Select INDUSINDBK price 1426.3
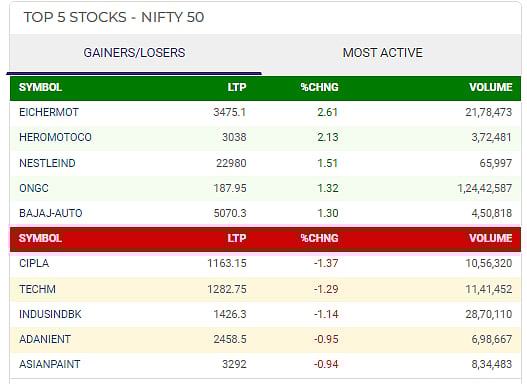Screen dimensions: 527x384 [230, 314]
